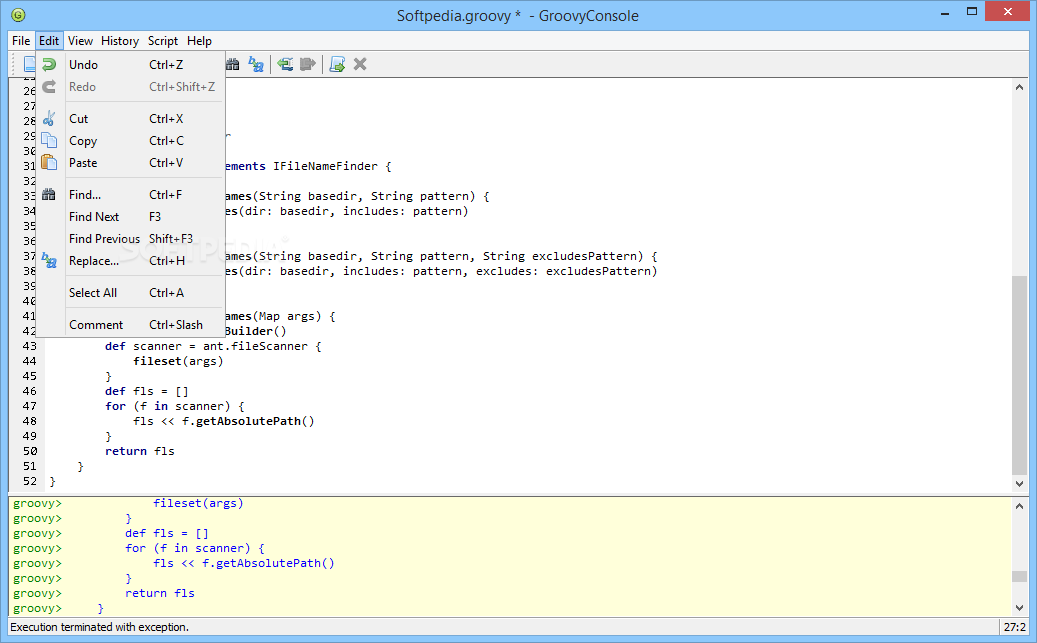Maximize the GroovyConsole window
Image resolution: width=1037 pixels, height=643 pixels.
972,12
